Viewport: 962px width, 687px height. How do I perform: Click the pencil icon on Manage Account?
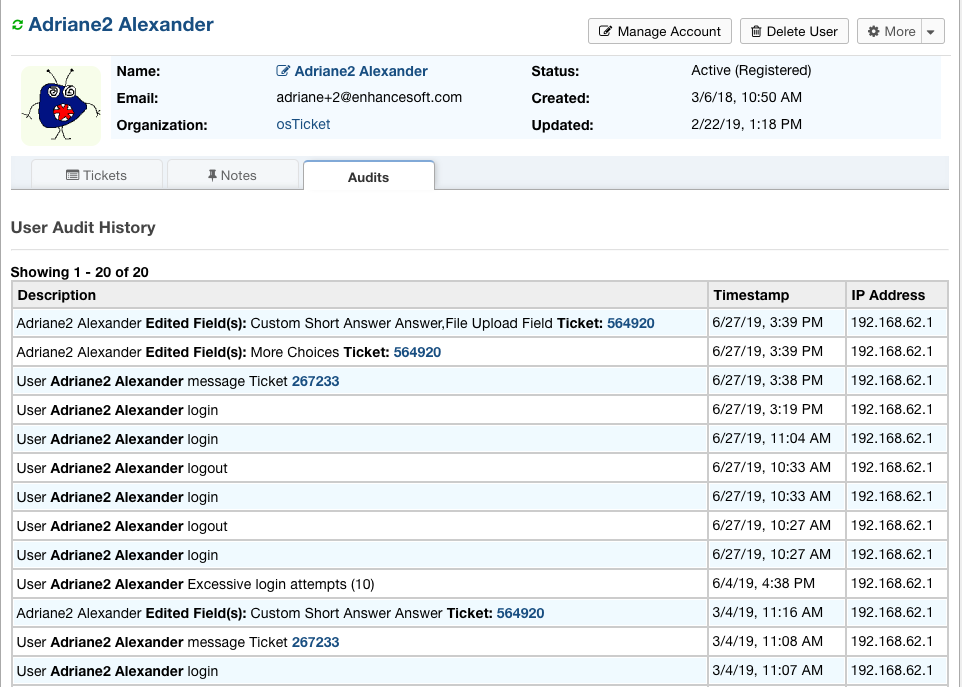click(x=605, y=31)
